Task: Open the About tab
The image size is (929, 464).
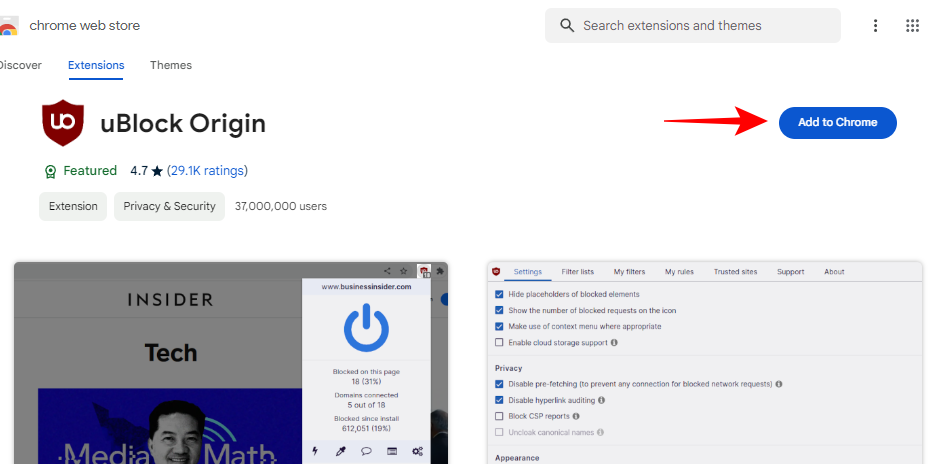Action: (834, 271)
